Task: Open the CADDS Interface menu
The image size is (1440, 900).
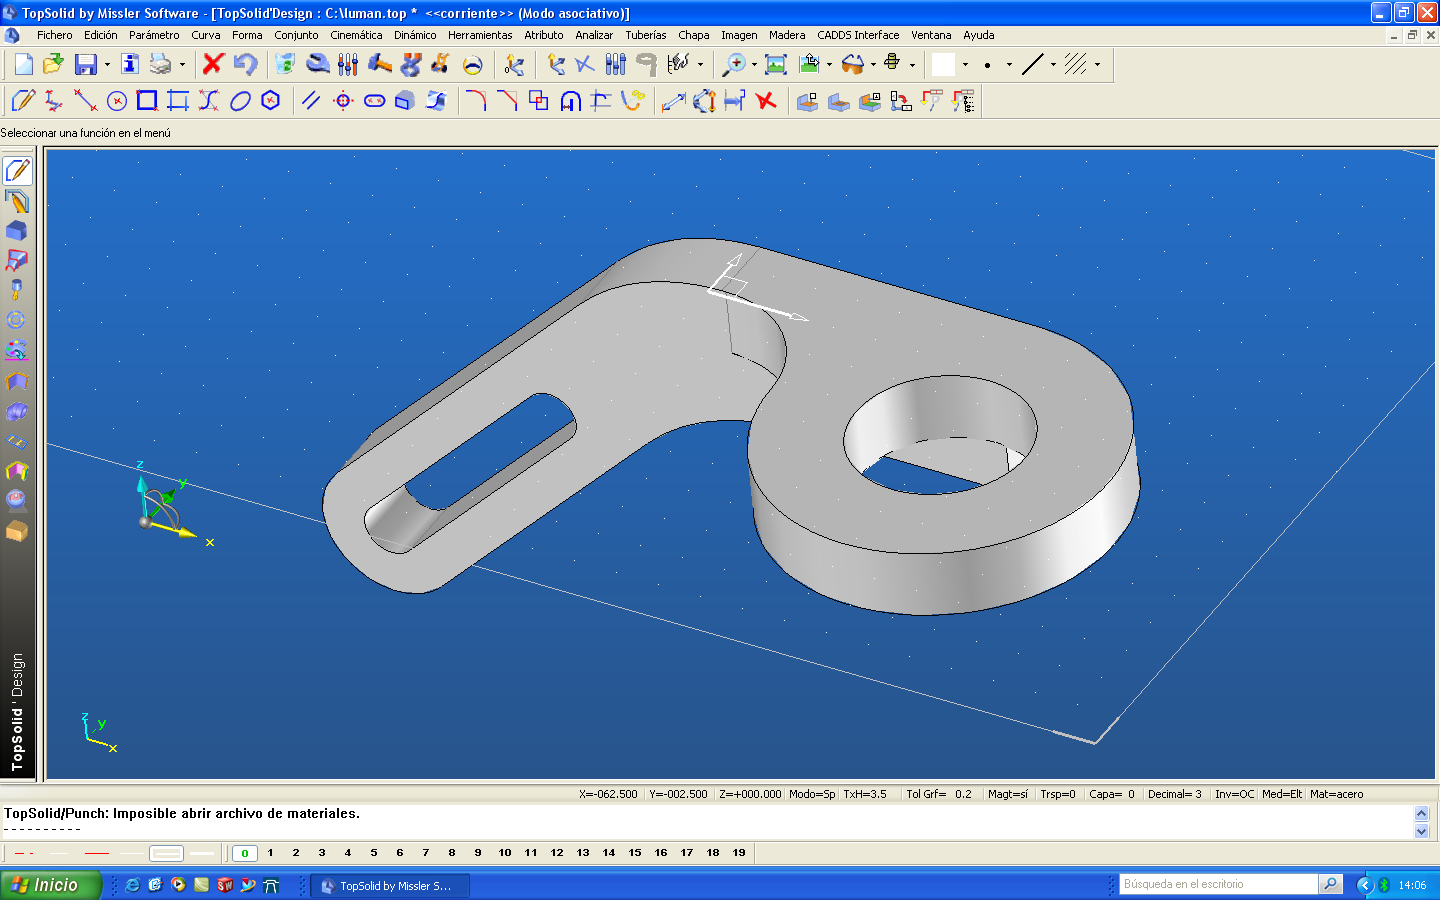Action: 858,35
